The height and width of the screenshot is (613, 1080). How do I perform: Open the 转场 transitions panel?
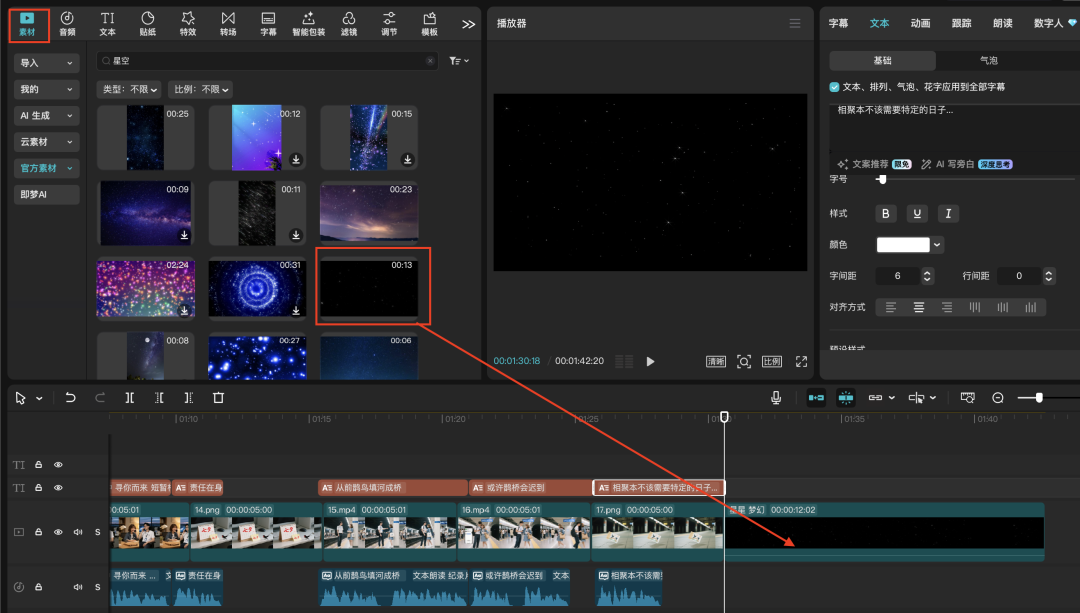click(228, 23)
